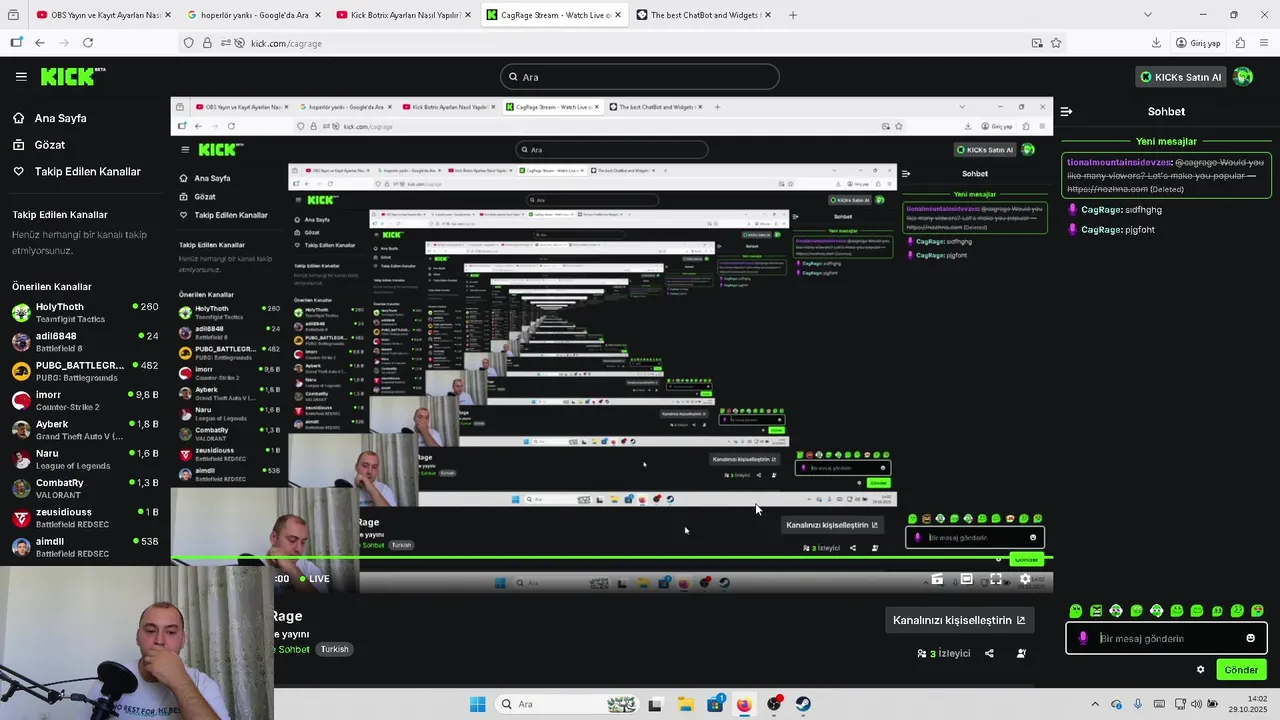Image resolution: width=1280 pixels, height=720 pixels.
Task: Open the Kick hamburger sidebar menu
Action: click(x=21, y=76)
